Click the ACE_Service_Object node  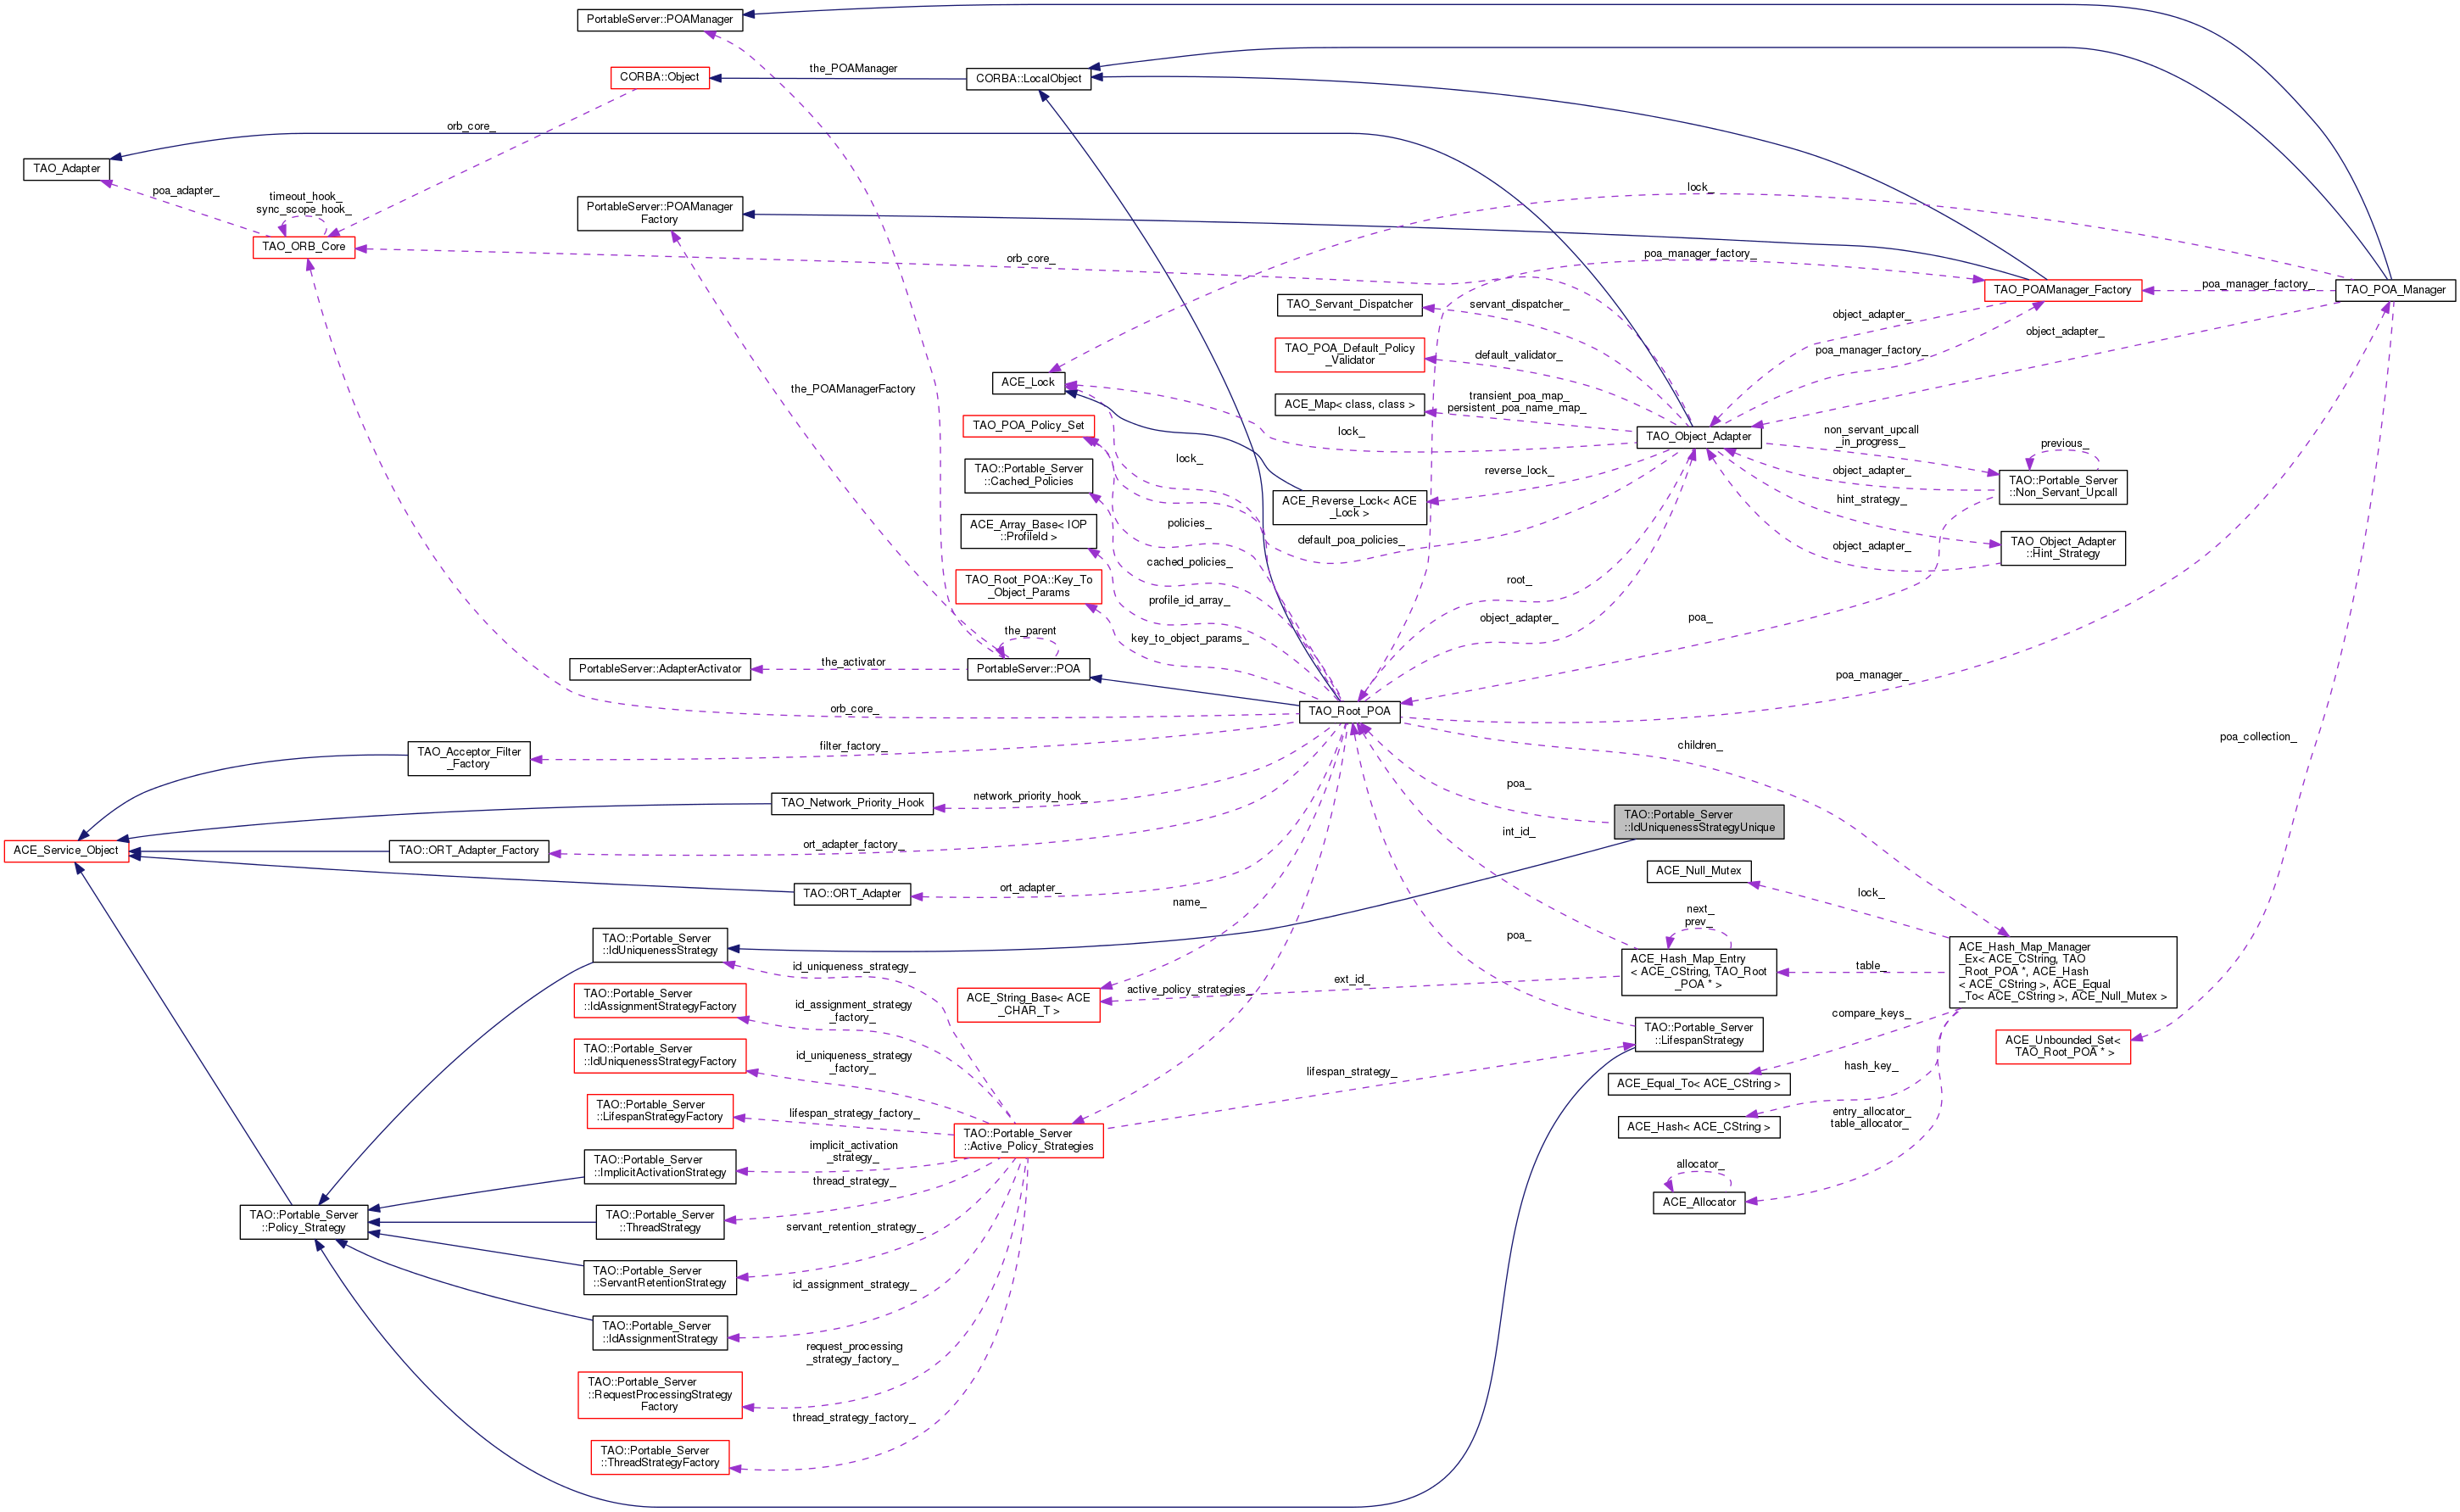pos(66,850)
